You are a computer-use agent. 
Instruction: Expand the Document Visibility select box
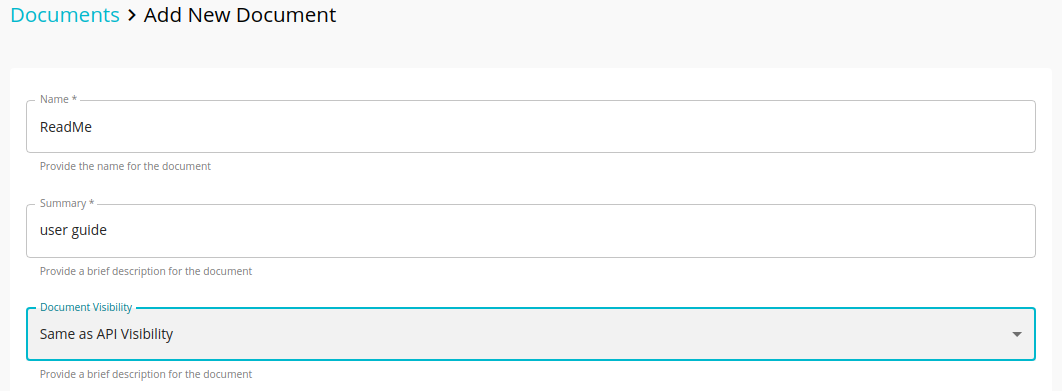[x=530, y=334]
